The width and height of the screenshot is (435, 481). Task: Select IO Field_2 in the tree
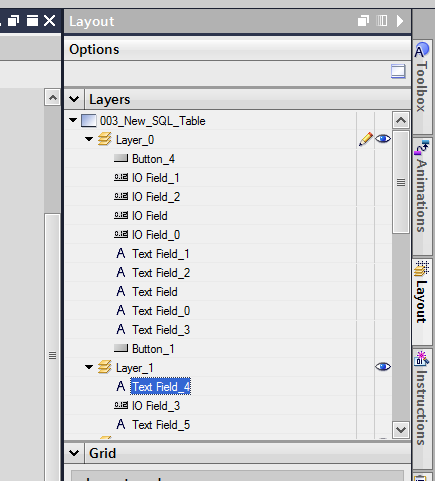pyautogui.click(x=156, y=197)
